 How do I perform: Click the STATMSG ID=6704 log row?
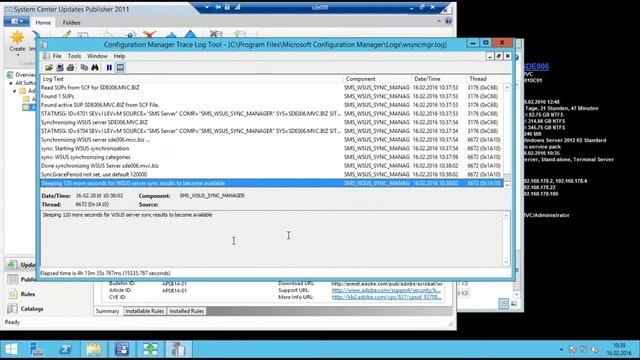point(271,131)
